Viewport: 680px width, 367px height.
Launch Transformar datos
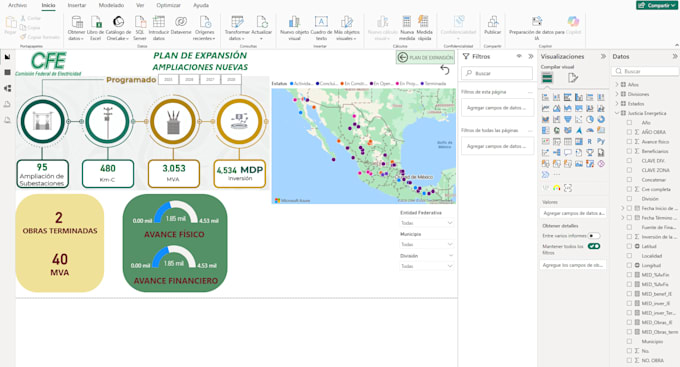[237, 28]
